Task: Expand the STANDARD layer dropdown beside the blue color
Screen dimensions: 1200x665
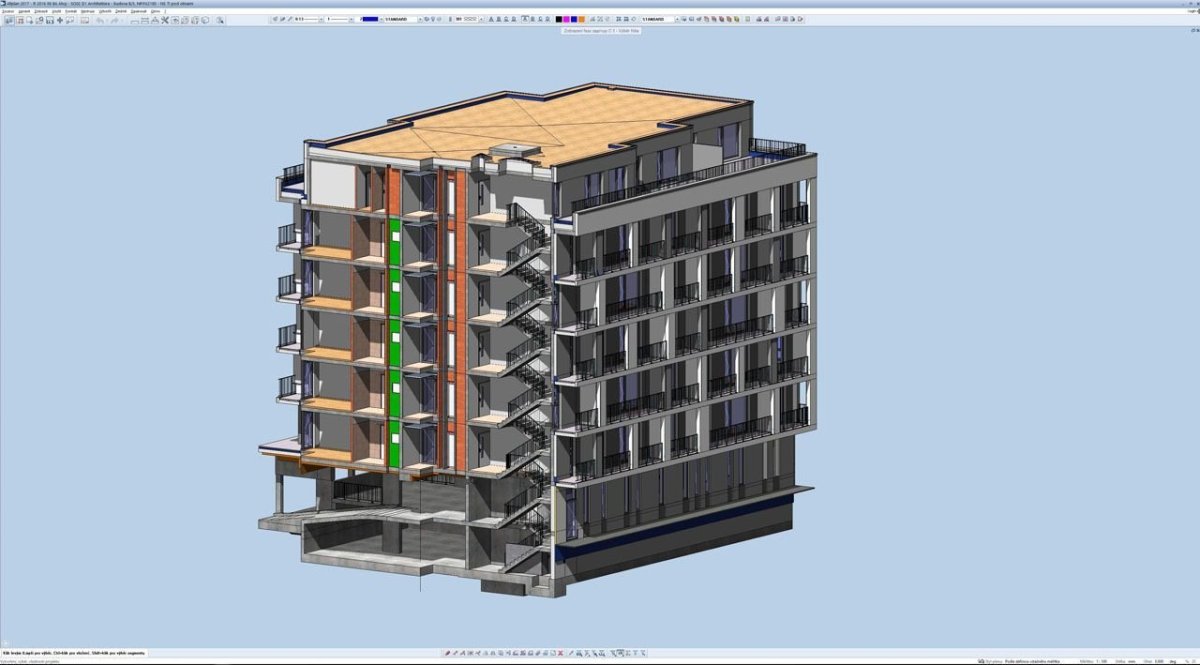Action: [405, 20]
